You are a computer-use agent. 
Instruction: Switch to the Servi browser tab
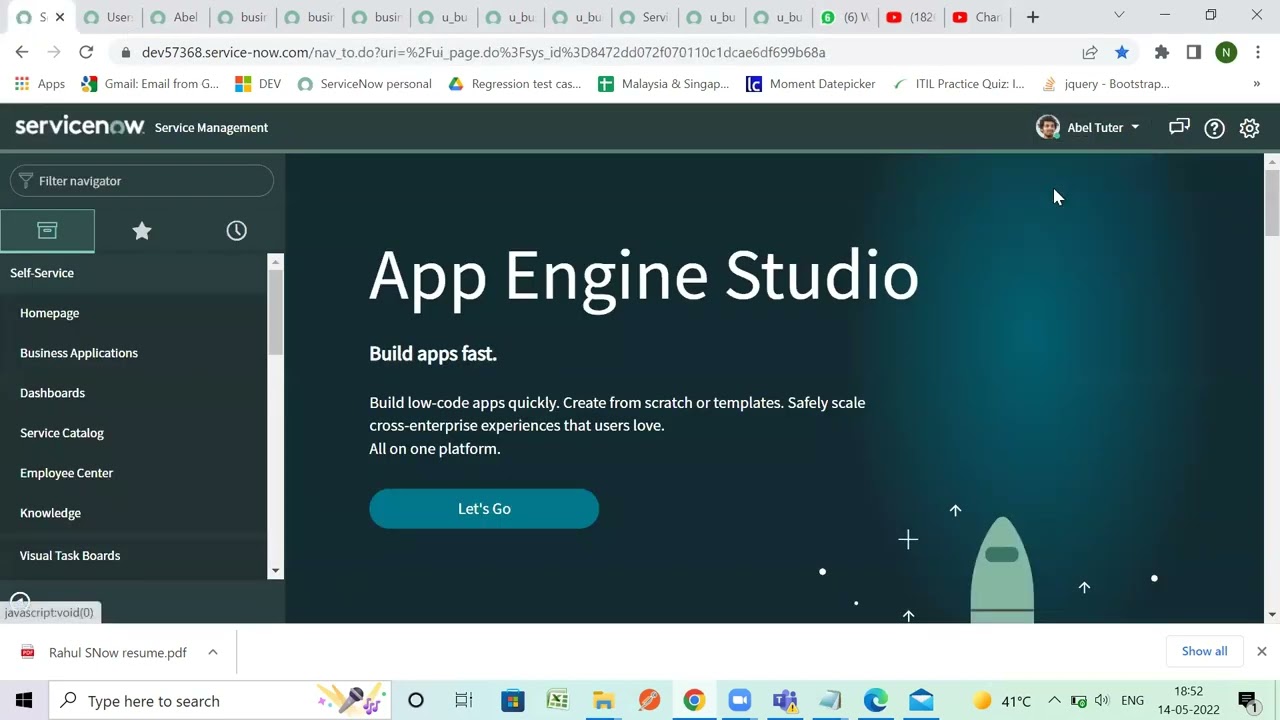tap(644, 17)
